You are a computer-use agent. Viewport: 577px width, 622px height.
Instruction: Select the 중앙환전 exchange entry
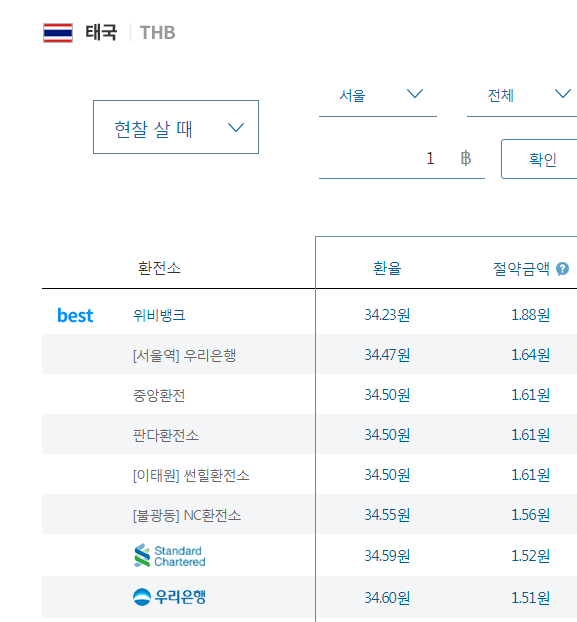tap(159, 395)
